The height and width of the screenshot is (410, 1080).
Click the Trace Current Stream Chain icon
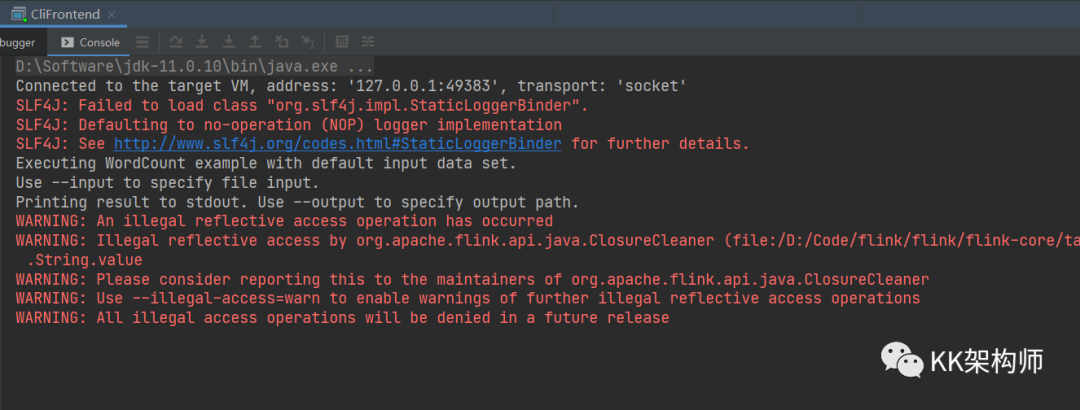368,42
